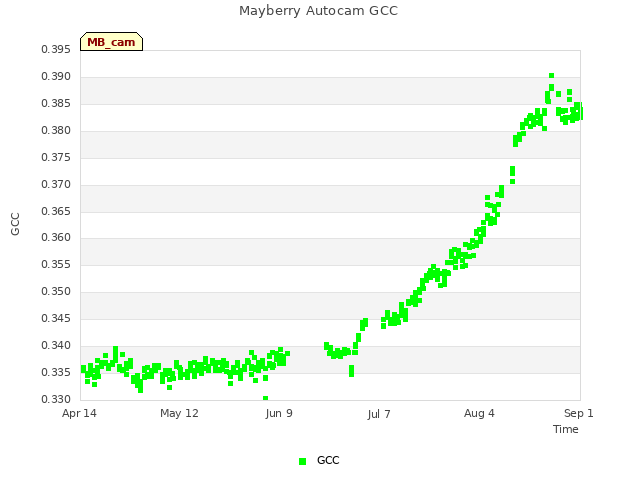Screen dimensions: 640x480
Task: Select the Aug 4 x-axis label
Action: [x=479, y=413]
